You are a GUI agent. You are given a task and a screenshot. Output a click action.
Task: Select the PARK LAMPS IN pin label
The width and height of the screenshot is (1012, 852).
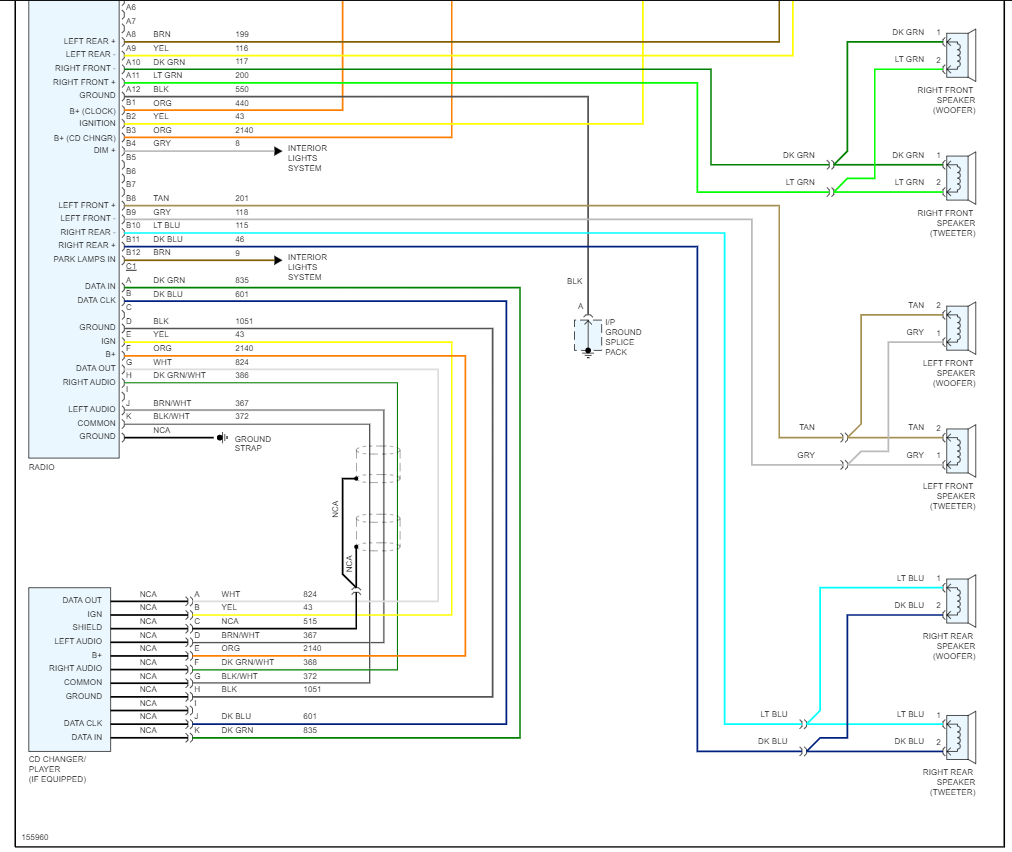pos(85,259)
